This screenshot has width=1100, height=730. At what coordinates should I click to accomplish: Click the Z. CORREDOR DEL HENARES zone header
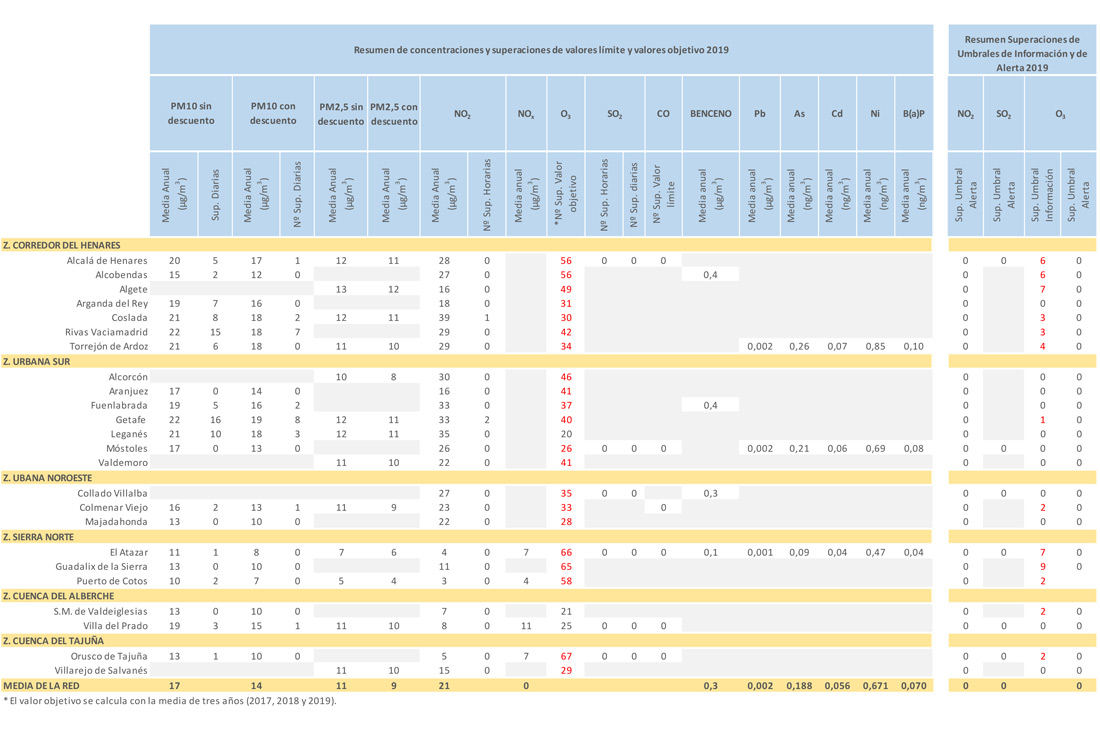coord(62,245)
